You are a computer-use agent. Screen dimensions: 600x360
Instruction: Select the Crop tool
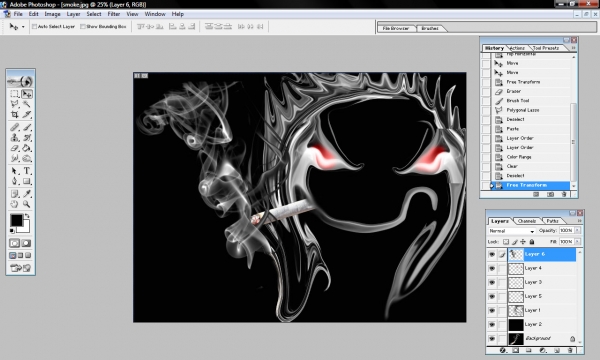15,114
